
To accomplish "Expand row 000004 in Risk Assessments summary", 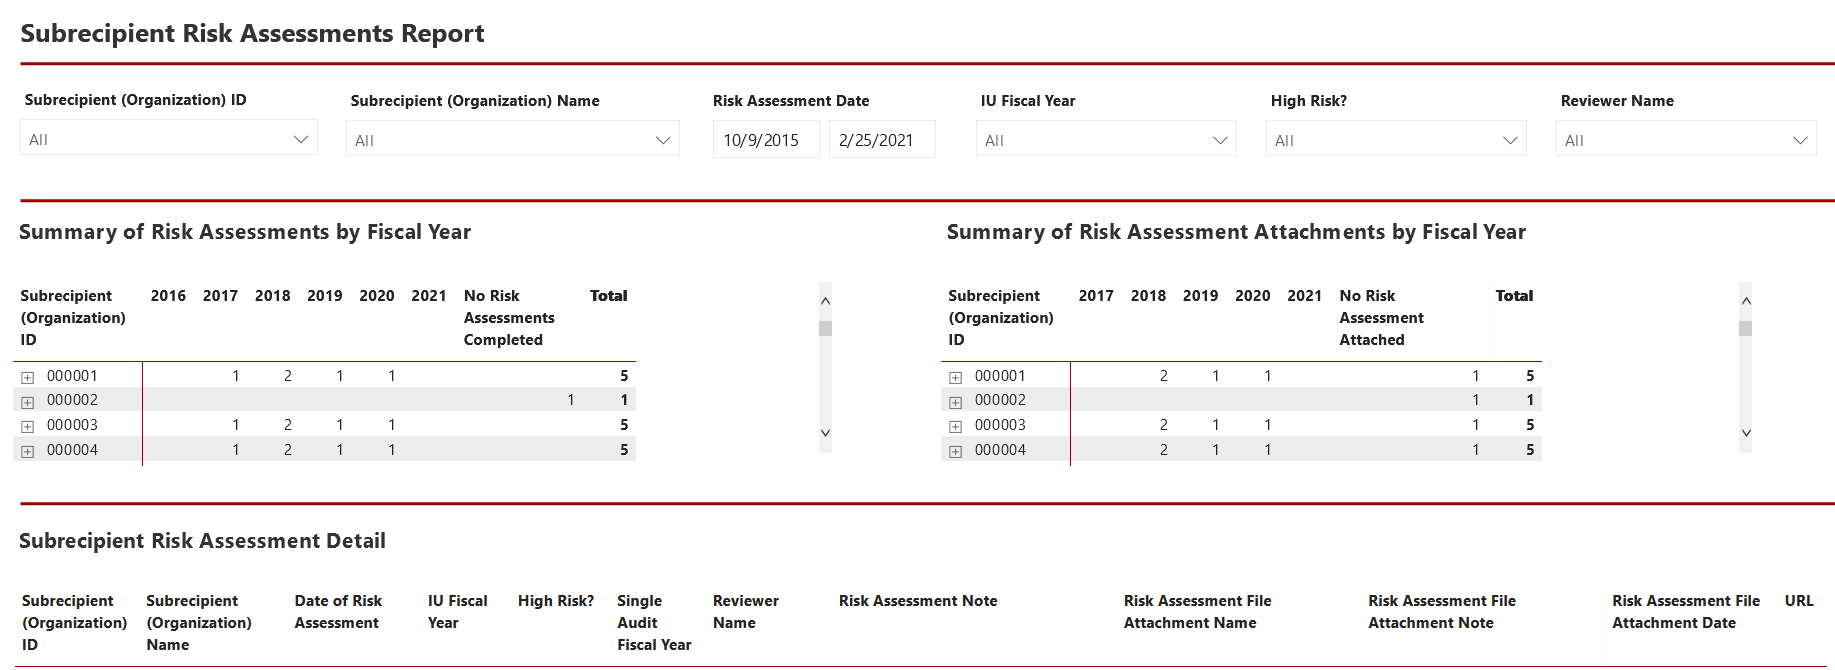I will click(28, 451).
